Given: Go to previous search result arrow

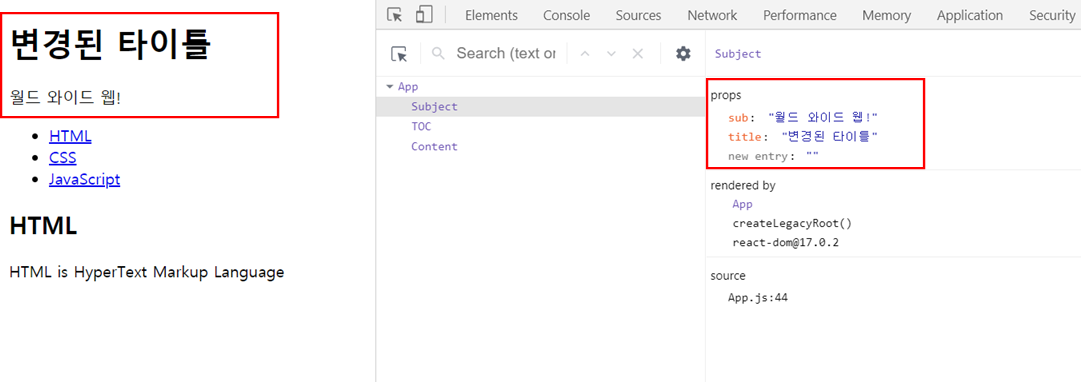Looking at the screenshot, I should coord(585,54).
